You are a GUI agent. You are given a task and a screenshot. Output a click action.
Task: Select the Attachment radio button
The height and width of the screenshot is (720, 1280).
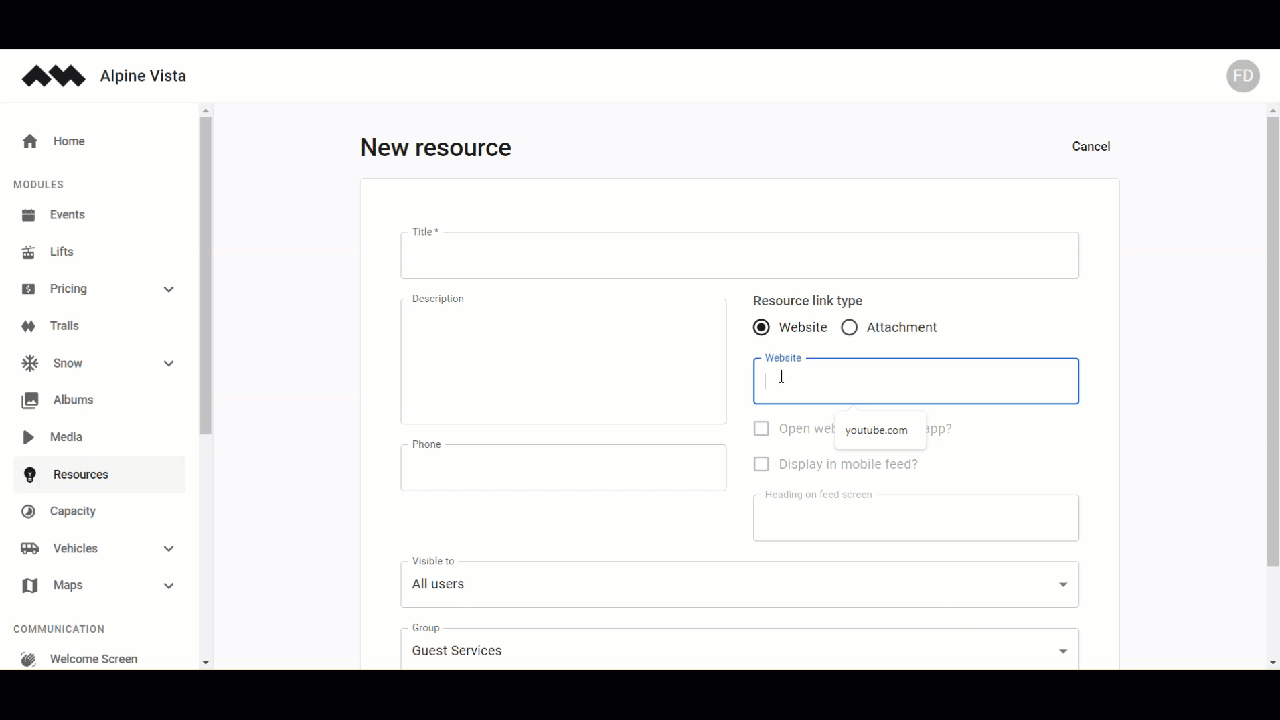tap(849, 327)
